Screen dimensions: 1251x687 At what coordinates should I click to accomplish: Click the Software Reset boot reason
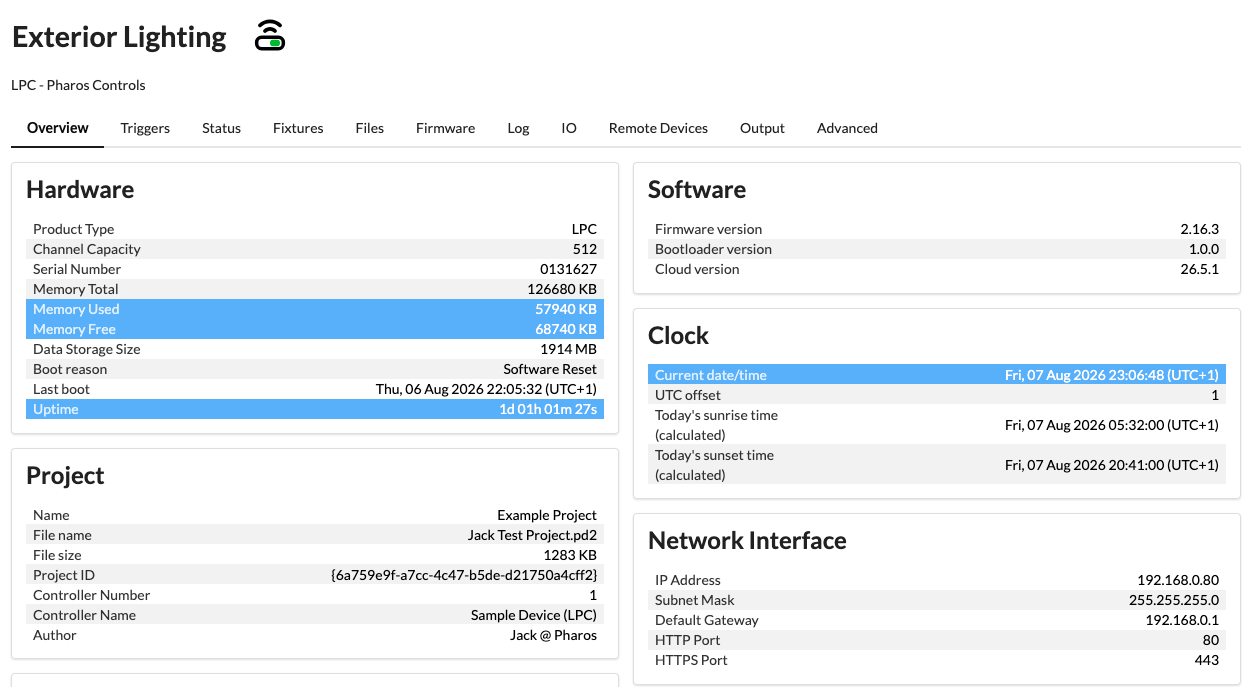(x=550, y=369)
